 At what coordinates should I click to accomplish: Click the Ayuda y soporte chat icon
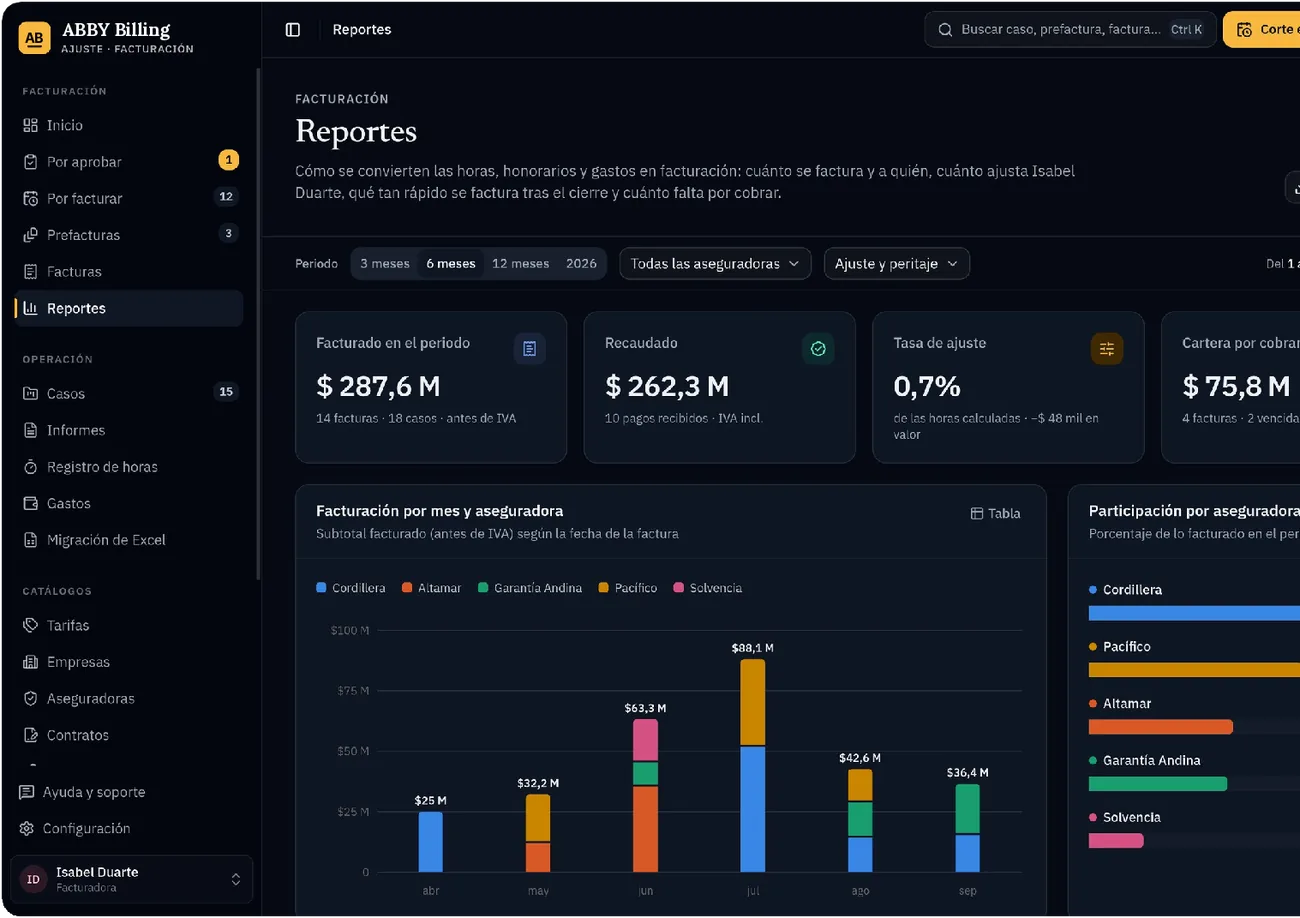(26, 792)
